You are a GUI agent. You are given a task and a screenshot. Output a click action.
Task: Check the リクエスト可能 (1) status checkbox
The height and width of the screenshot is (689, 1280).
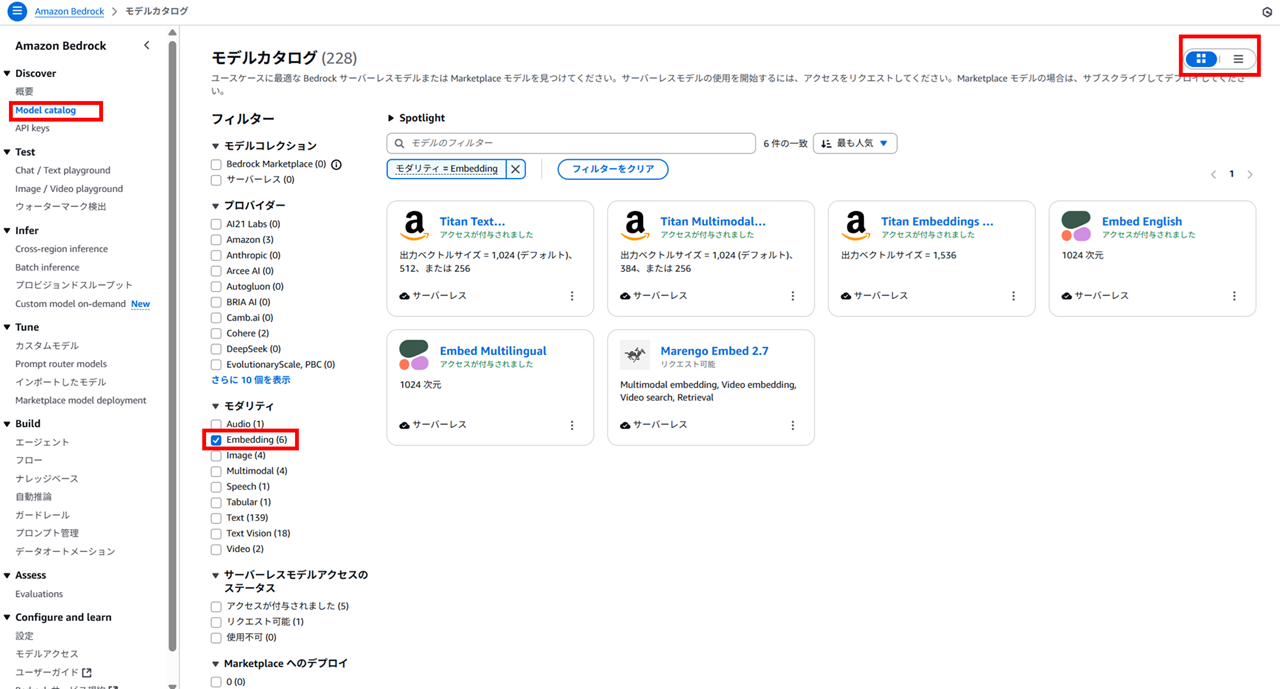coord(216,622)
